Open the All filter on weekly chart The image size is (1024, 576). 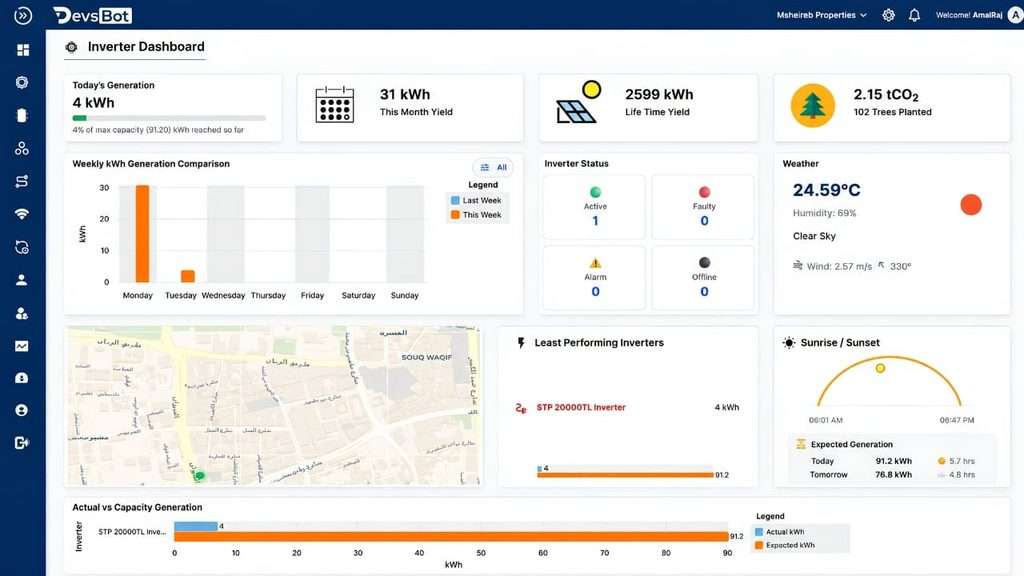tap(493, 168)
